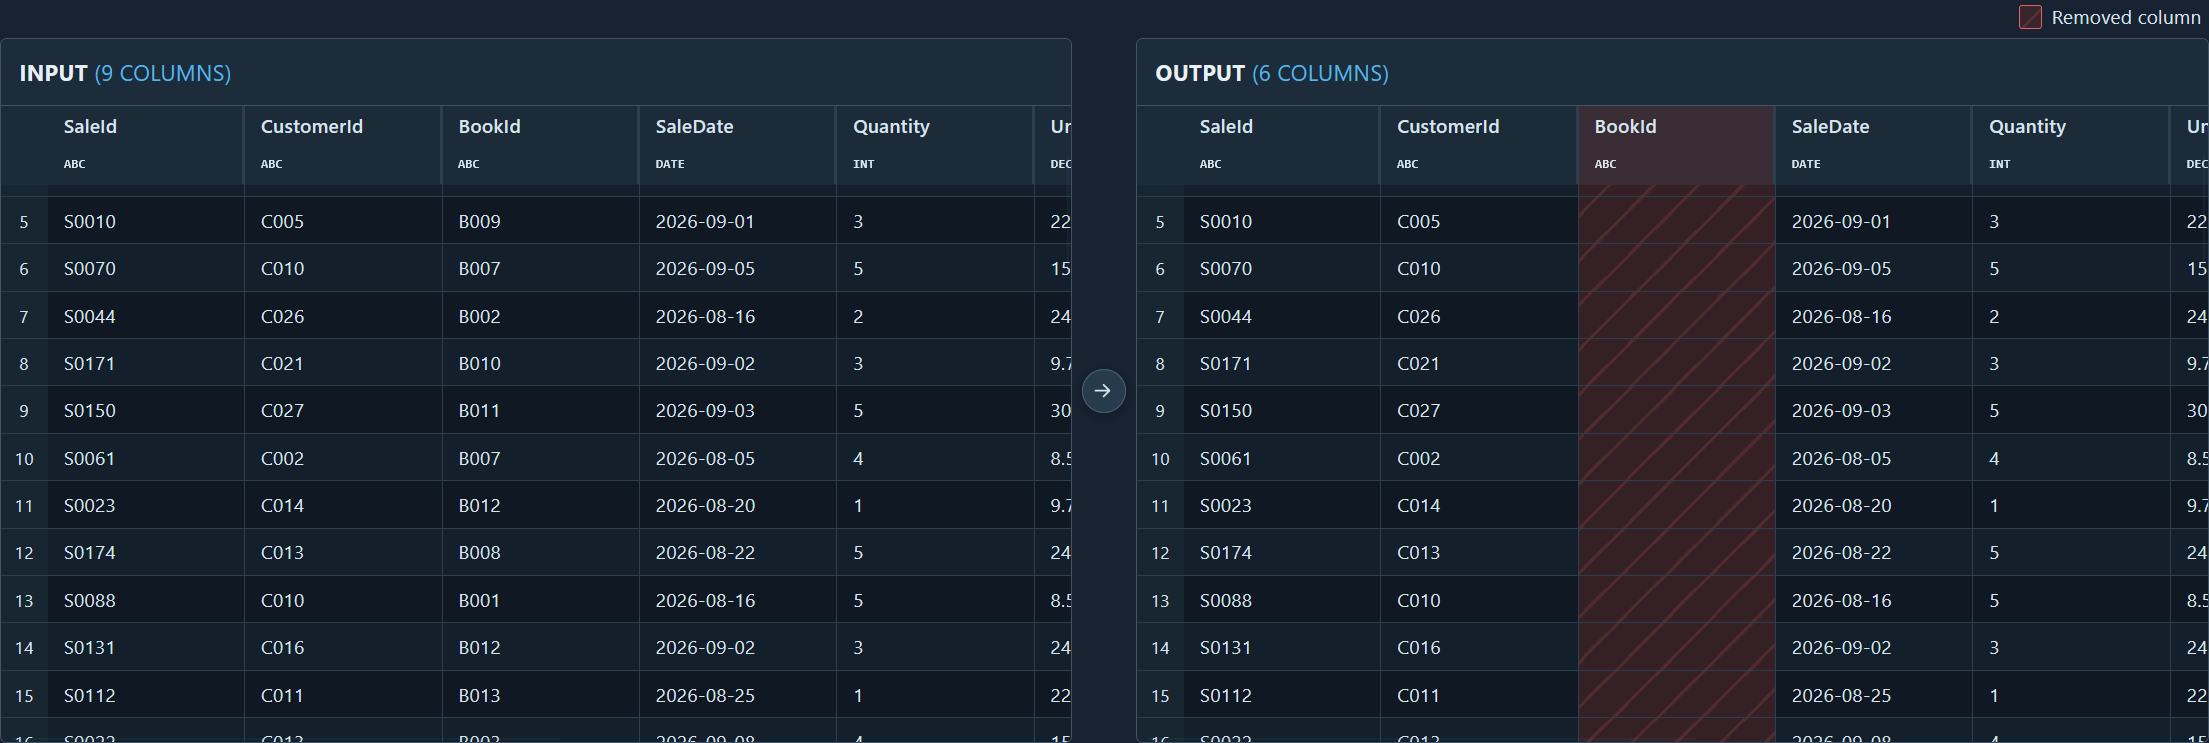The height and width of the screenshot is (743, 2209).
Task: Click SaleDate column header in Output table
Action: pyautogui.click(x=1873, y=145)
